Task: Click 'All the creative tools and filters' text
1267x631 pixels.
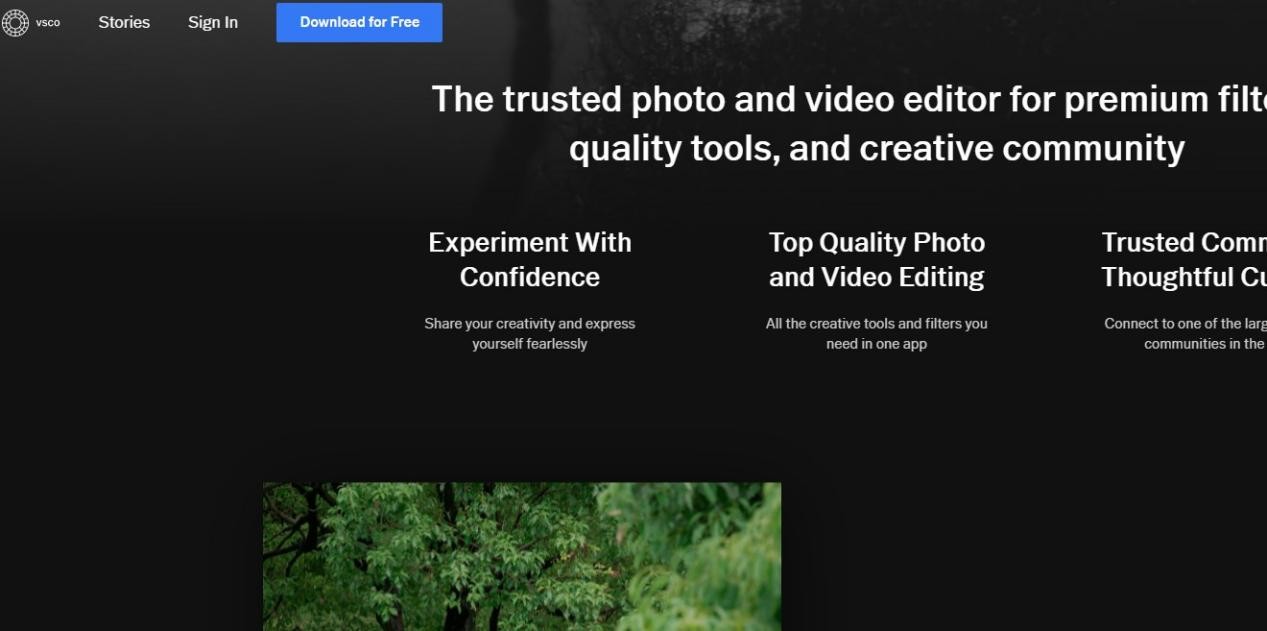Action: [876, 323]
